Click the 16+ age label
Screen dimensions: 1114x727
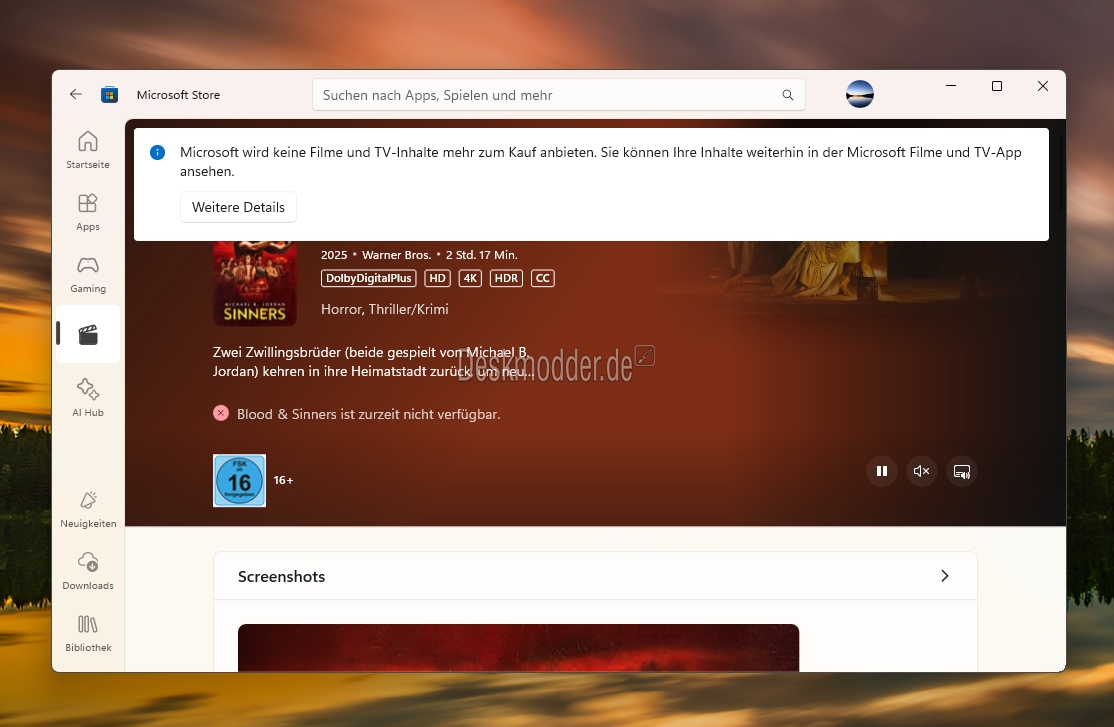click(283, 480)
